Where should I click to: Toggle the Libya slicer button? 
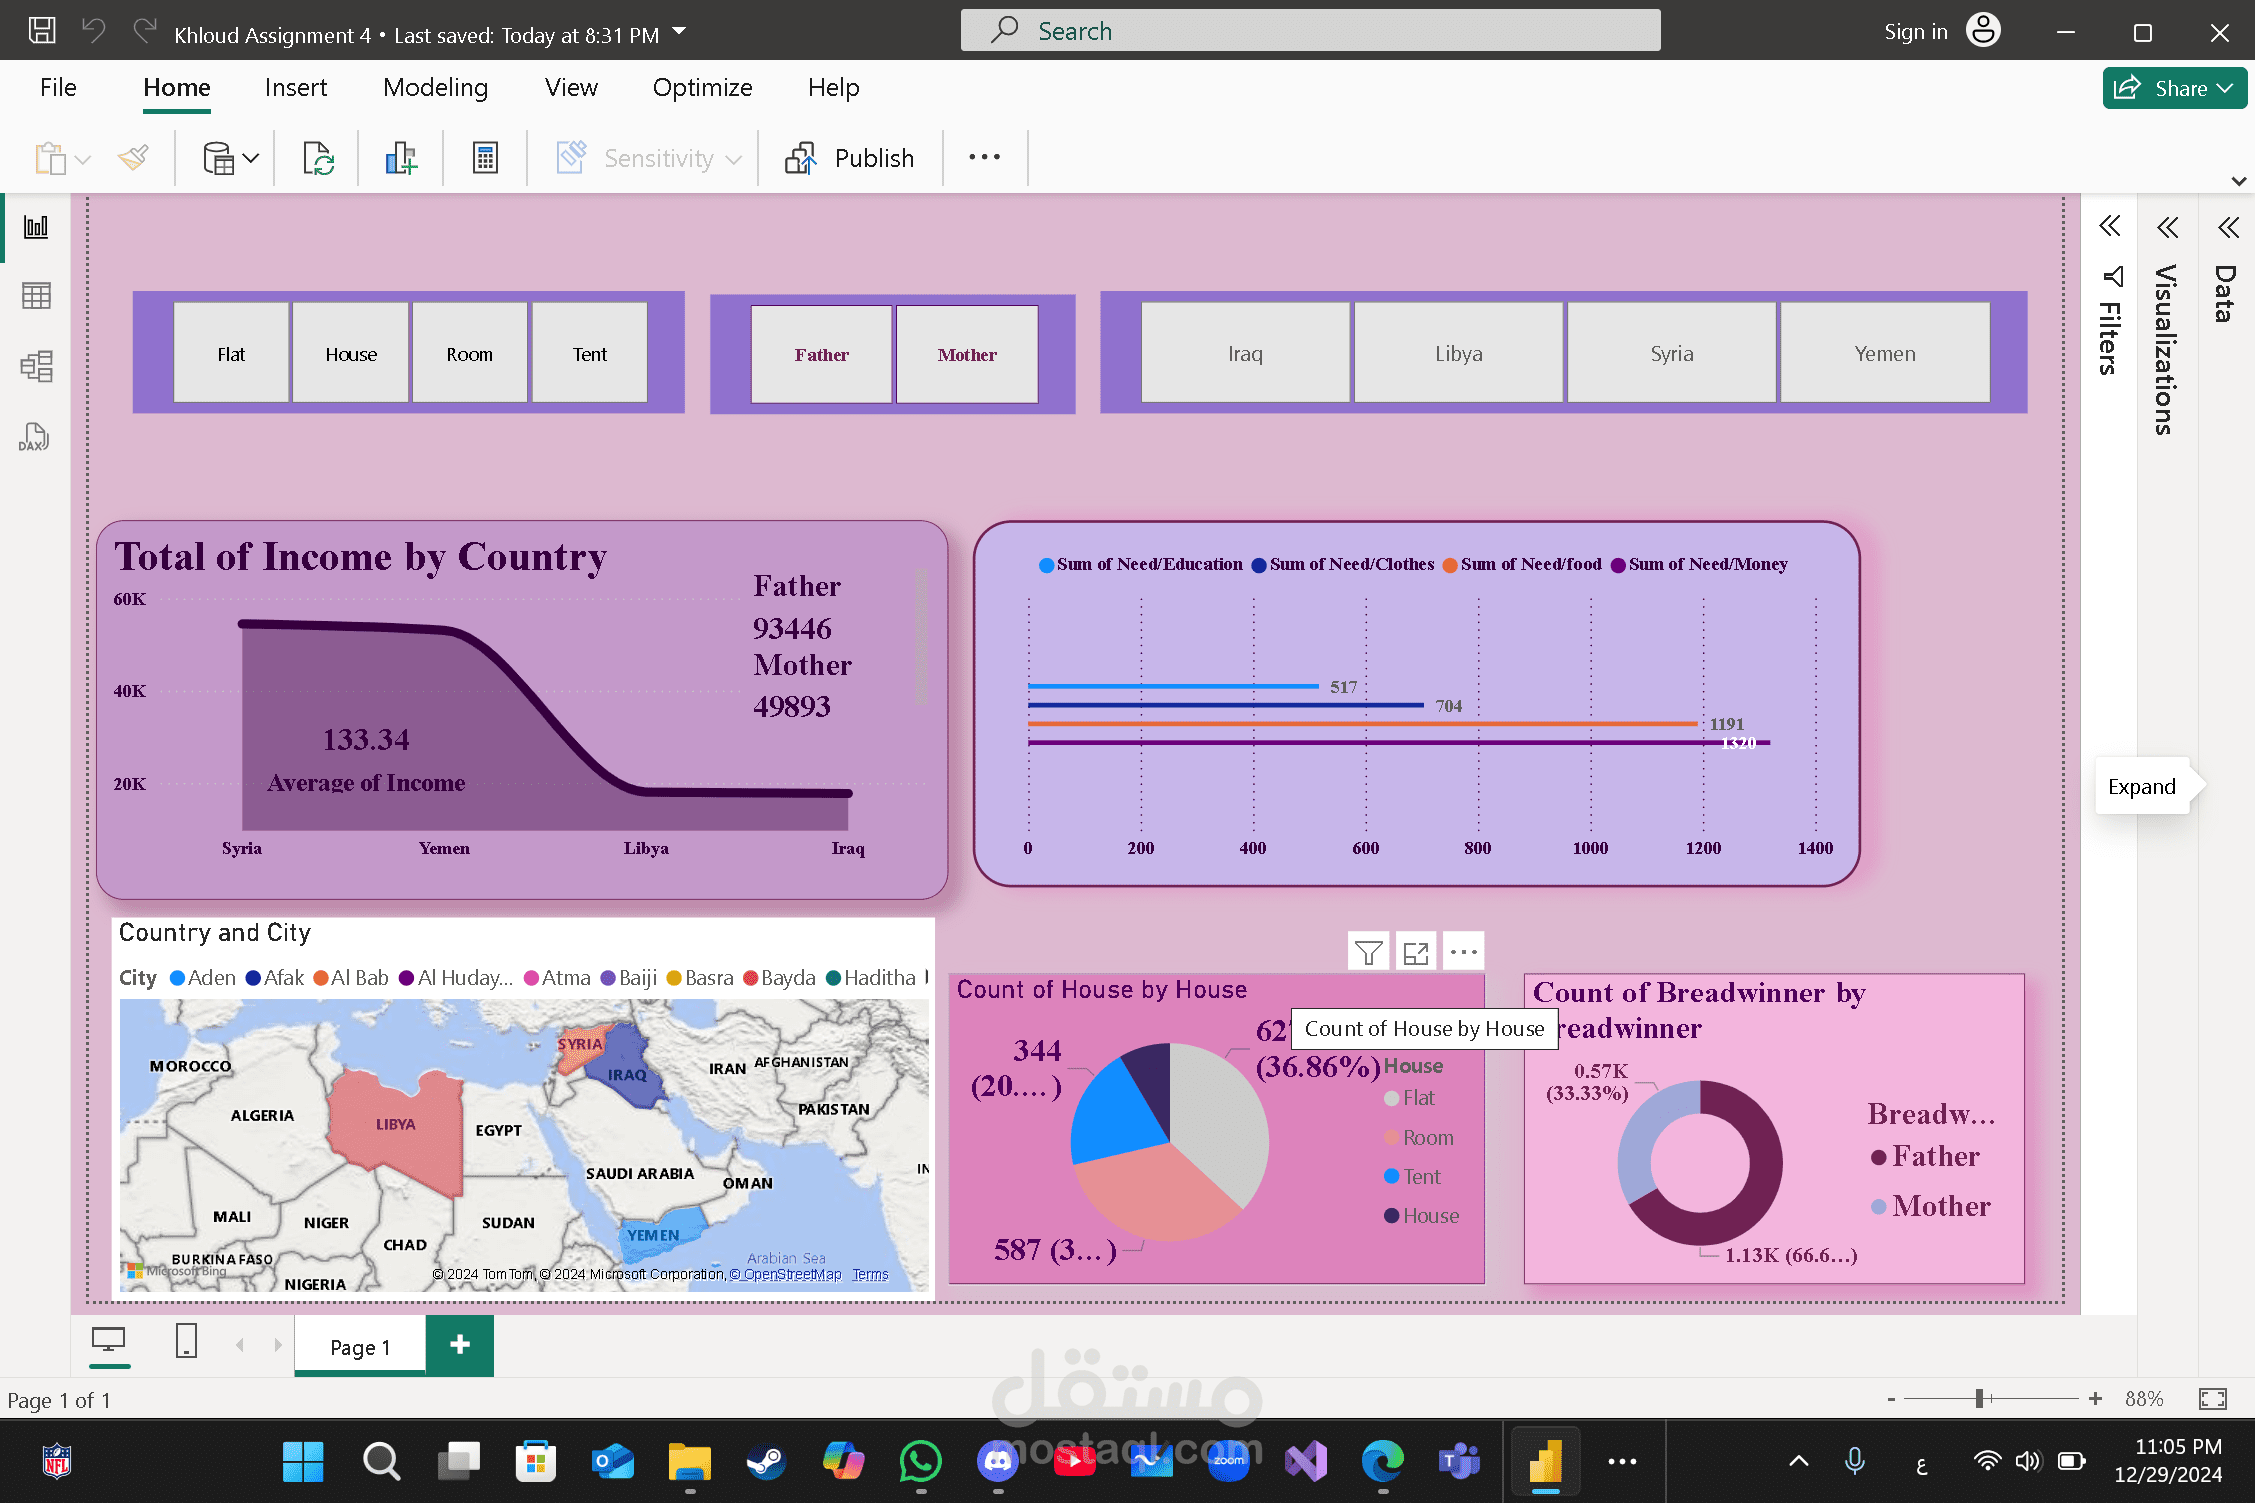pos(1459,353)
